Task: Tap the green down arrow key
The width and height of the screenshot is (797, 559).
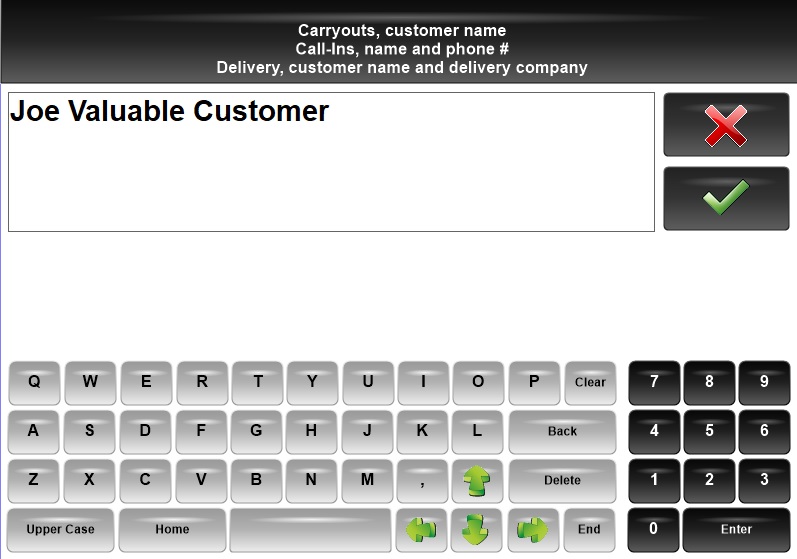Action: coord(476,530)
